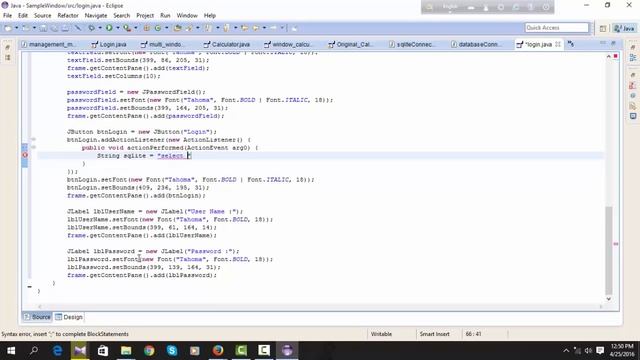The height and width of the screenshot is (360, 640).
Task: Run the program with green Run icon
Action: 109,28
